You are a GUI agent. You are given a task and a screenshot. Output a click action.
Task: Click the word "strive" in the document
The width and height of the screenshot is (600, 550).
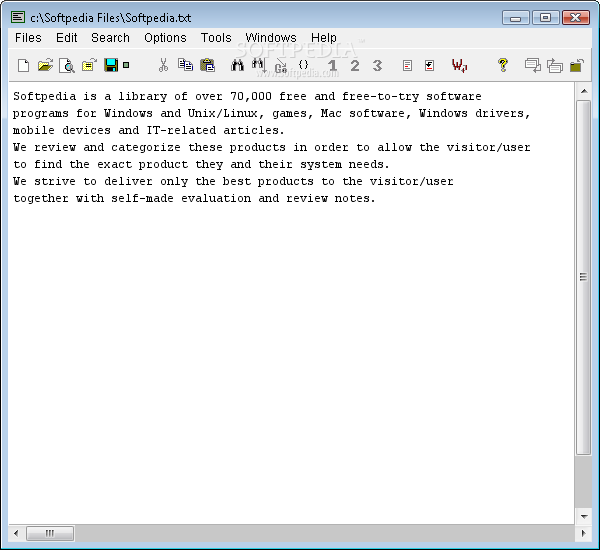point(55,181)
